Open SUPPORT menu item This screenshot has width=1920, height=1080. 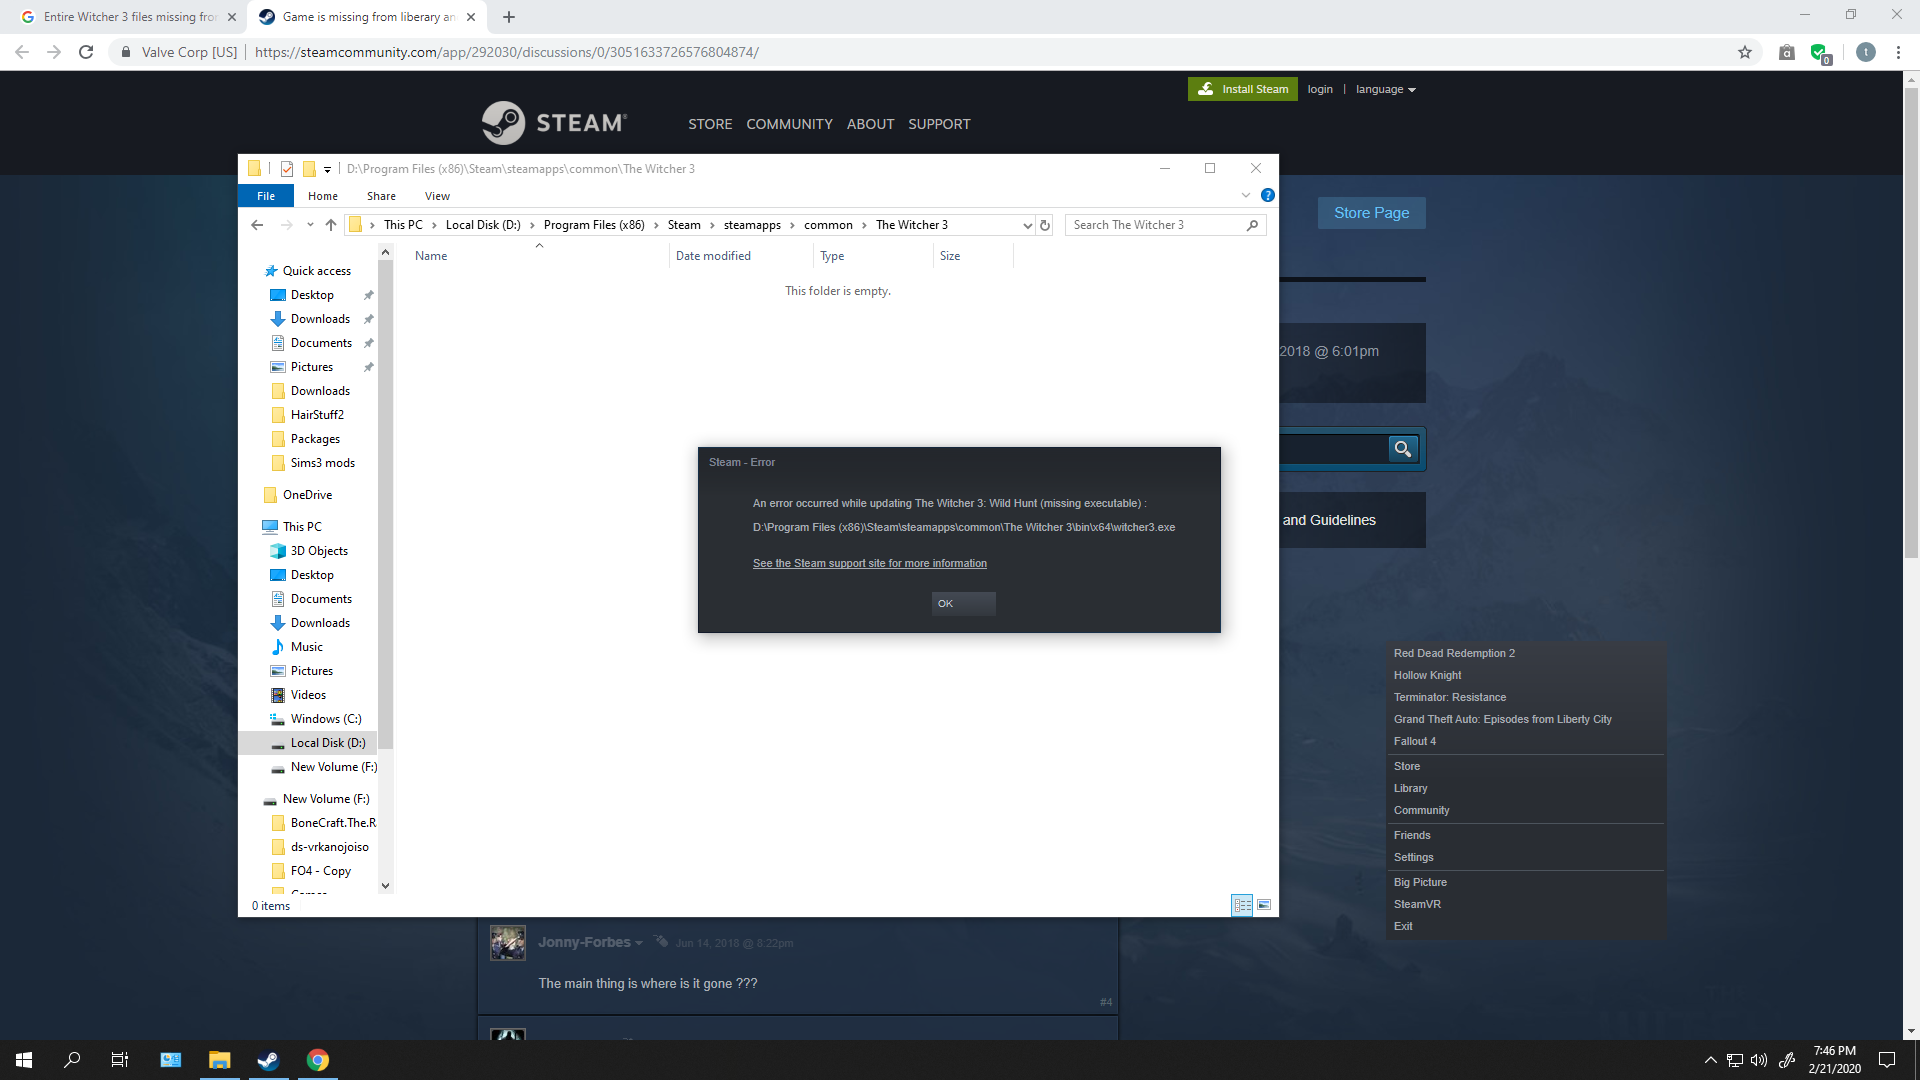pyautogui.click(x=939, y=124)
